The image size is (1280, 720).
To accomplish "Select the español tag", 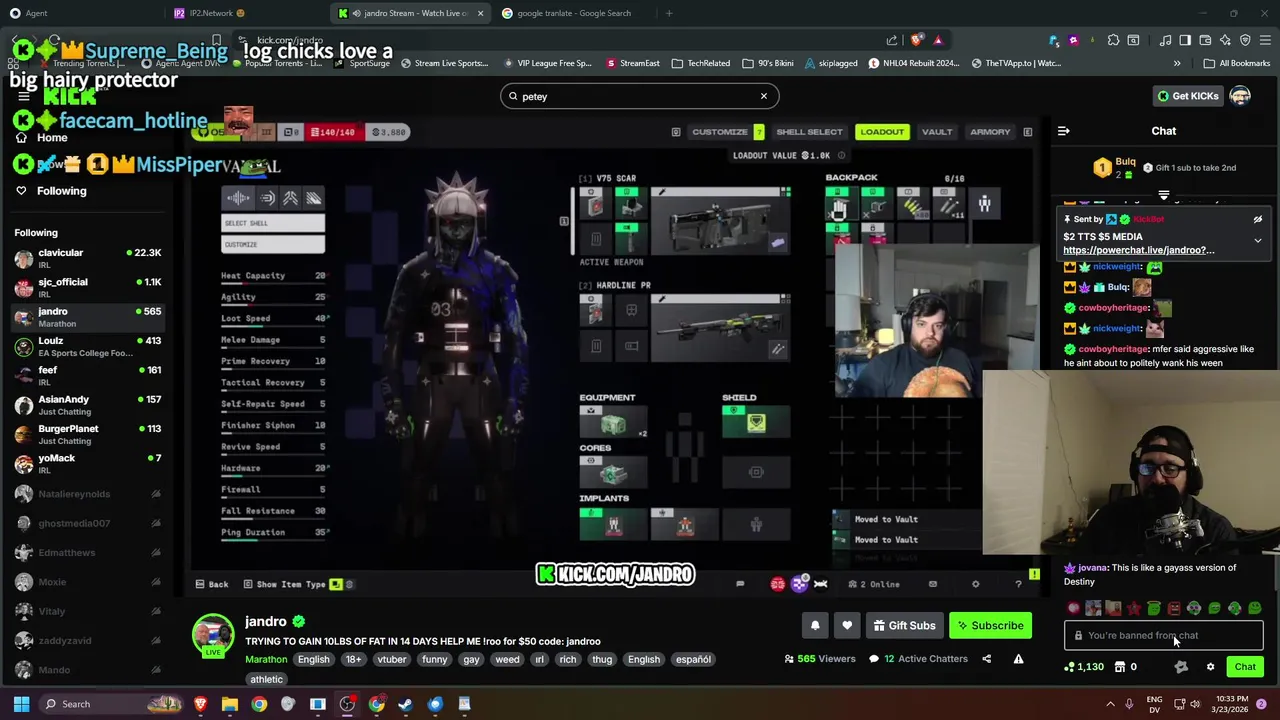I will tap(693, 659).
